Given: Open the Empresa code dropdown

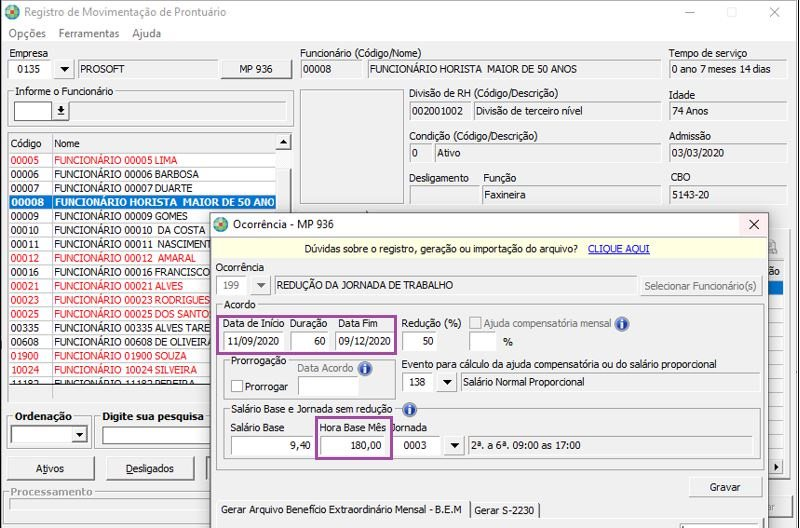Looking at the screenshot, I should (x=64, y=69).
